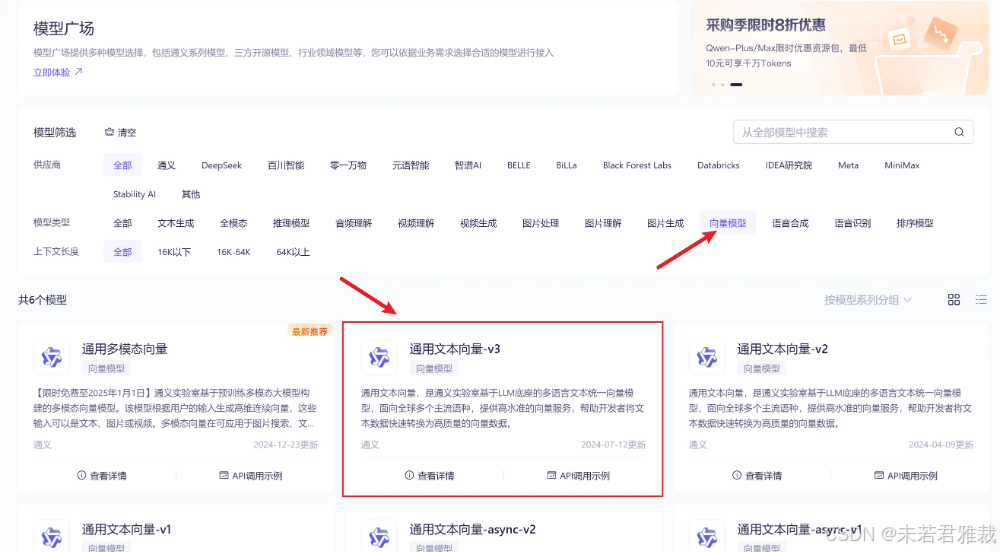Open API调用示例 for 通用文本向量-v2

(x=906, y=476)
